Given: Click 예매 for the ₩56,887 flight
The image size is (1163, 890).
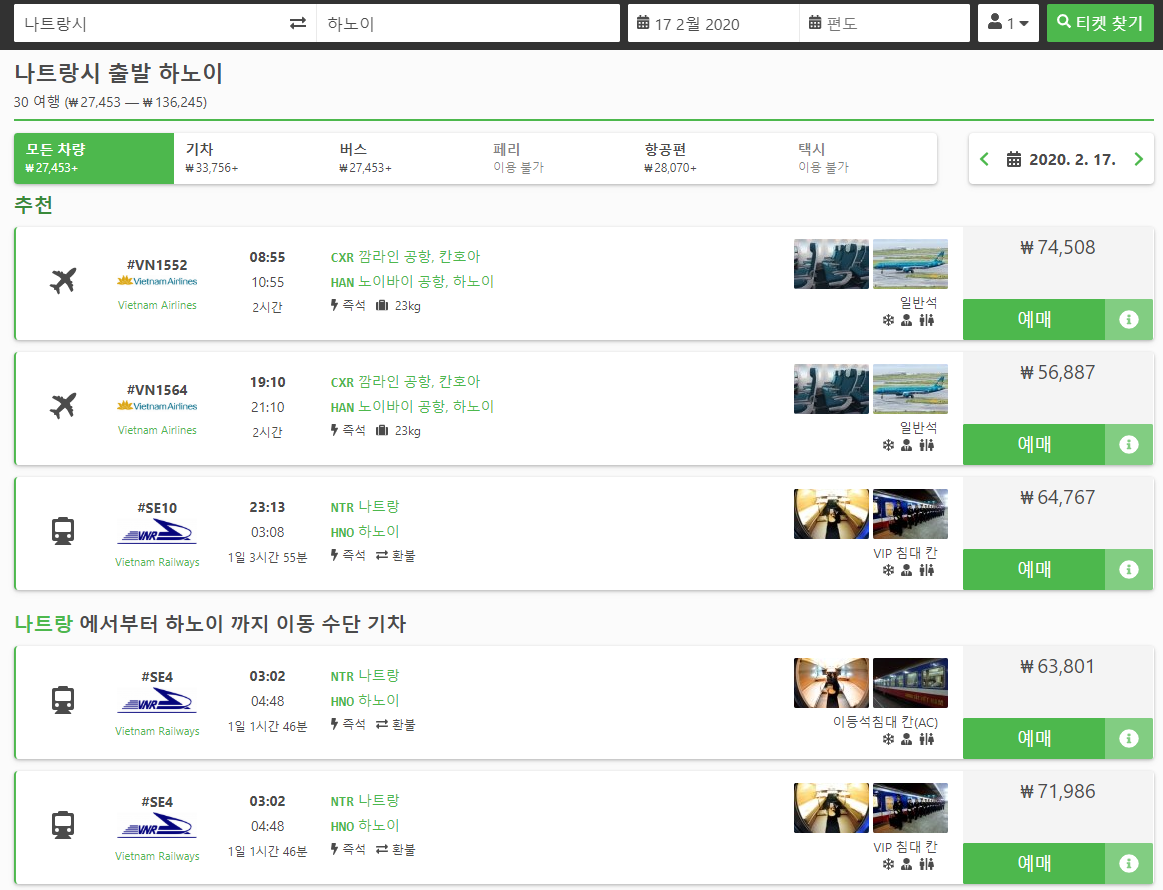Looking at the screenshot, I should point(1034,444).
